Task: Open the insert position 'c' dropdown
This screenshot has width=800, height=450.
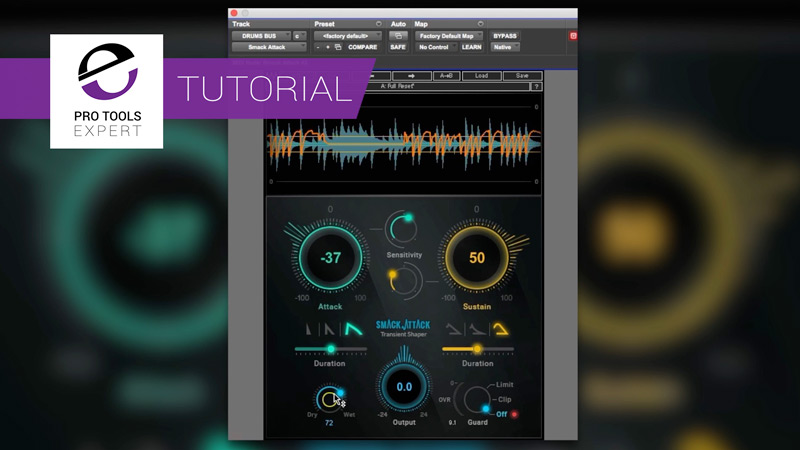Action: [299, 36]
